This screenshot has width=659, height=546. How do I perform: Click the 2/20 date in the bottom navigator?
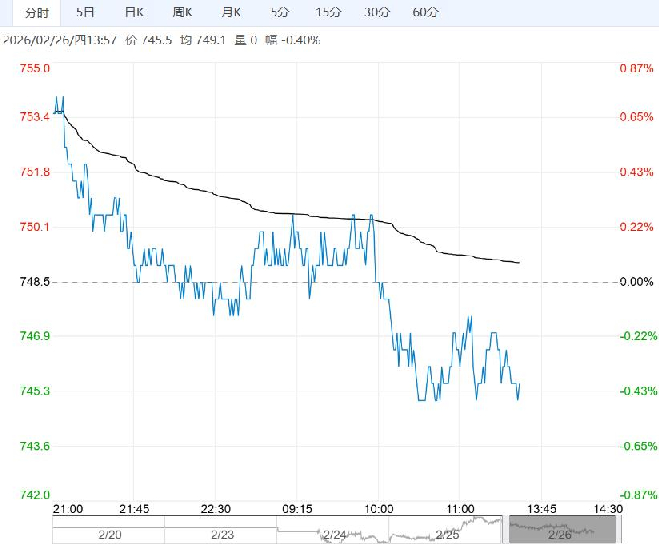[111, 535]
